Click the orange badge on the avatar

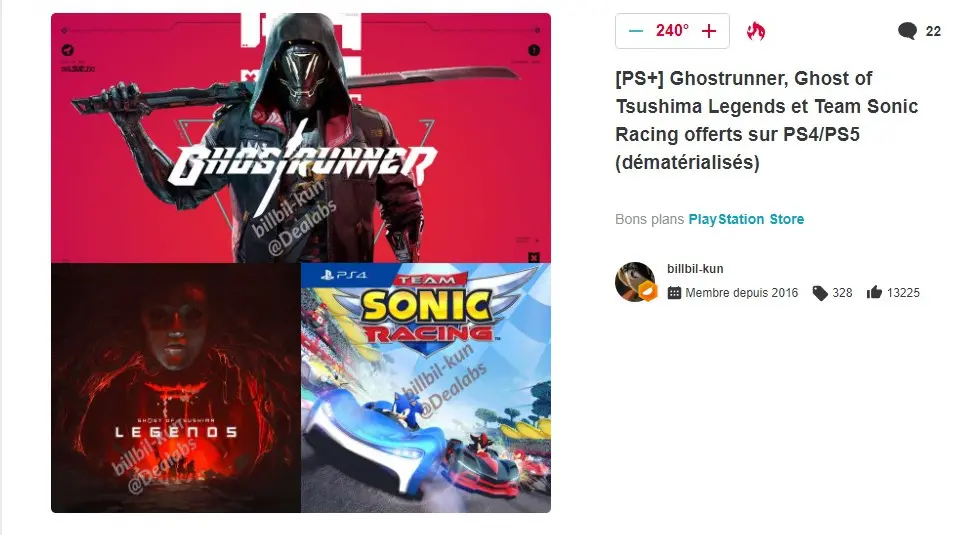648,292
